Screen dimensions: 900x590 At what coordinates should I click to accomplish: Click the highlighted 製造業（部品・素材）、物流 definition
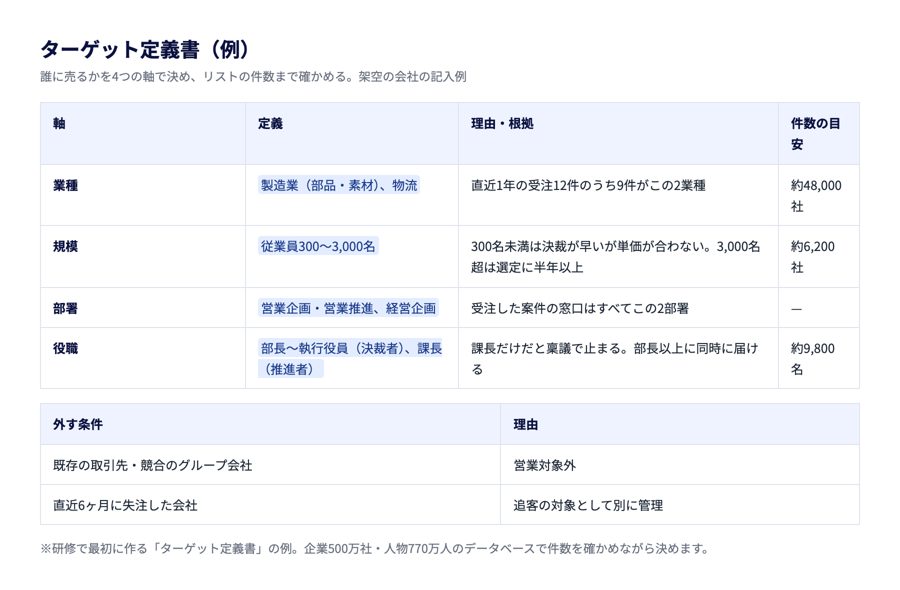click(339, 185)
